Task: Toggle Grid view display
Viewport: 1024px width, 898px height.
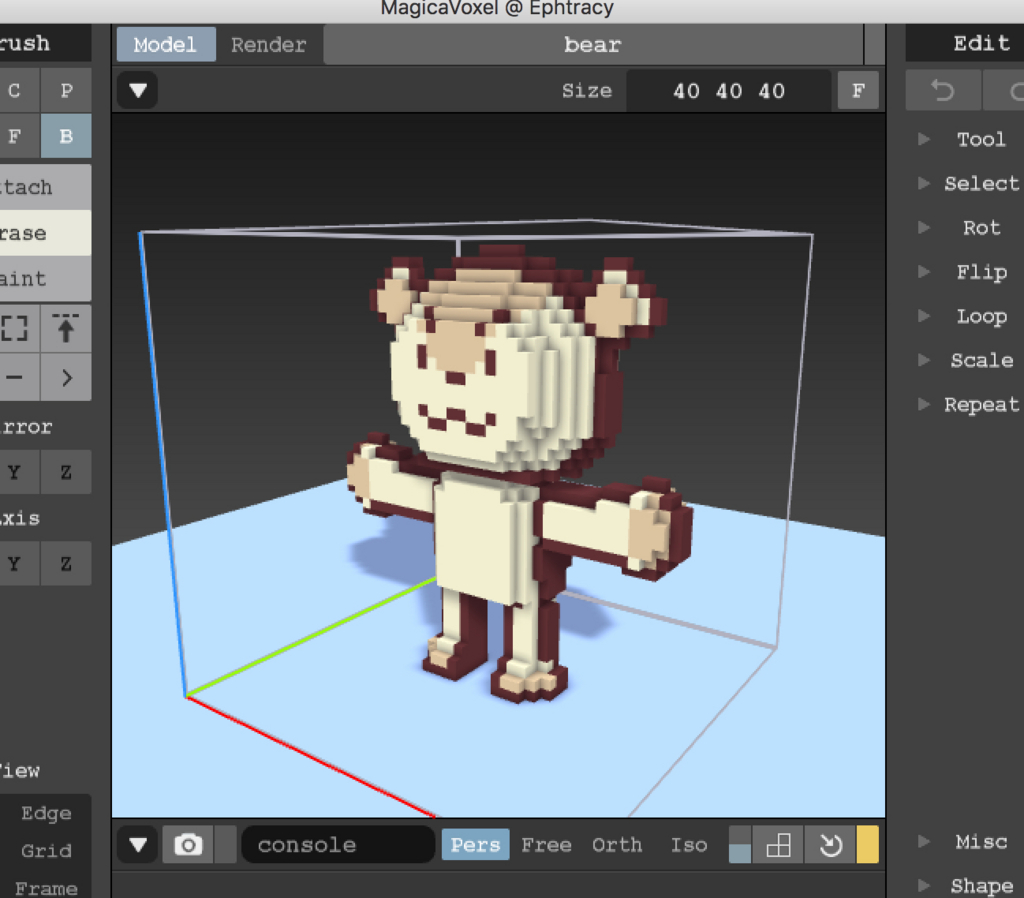Action: [x=46, y=850]
